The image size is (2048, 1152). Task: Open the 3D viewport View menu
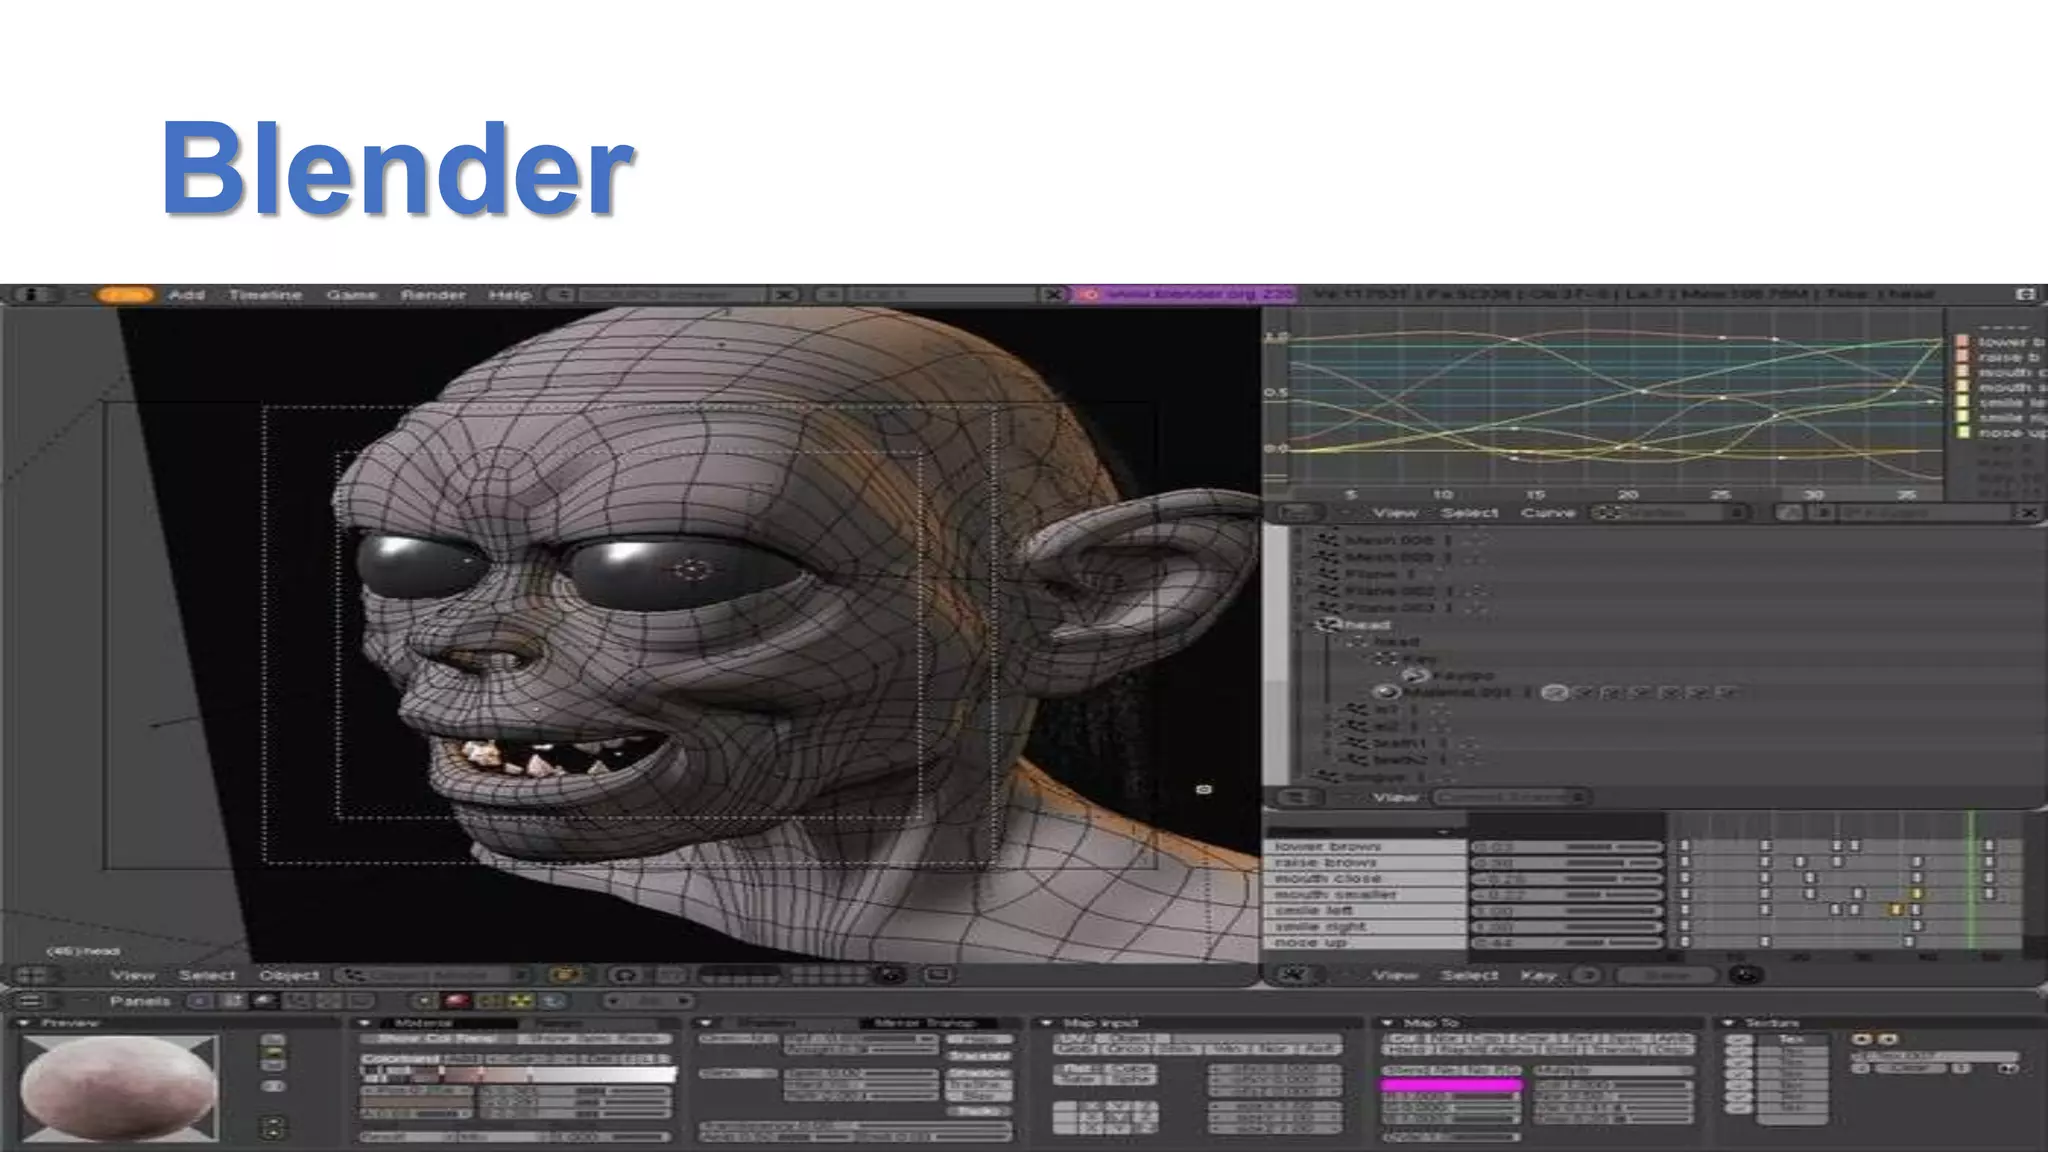[132, 975]
